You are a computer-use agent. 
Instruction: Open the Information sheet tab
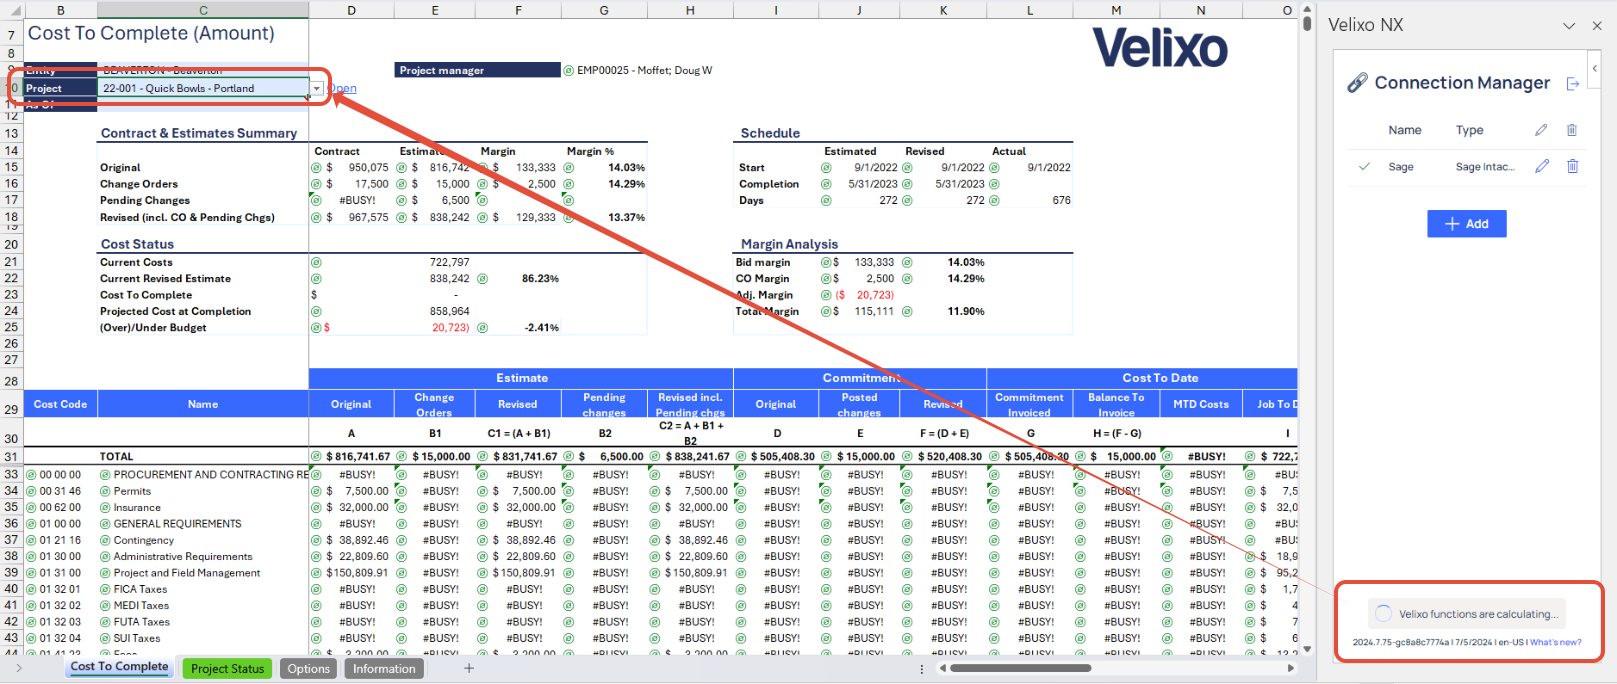(x=384, y=668)
